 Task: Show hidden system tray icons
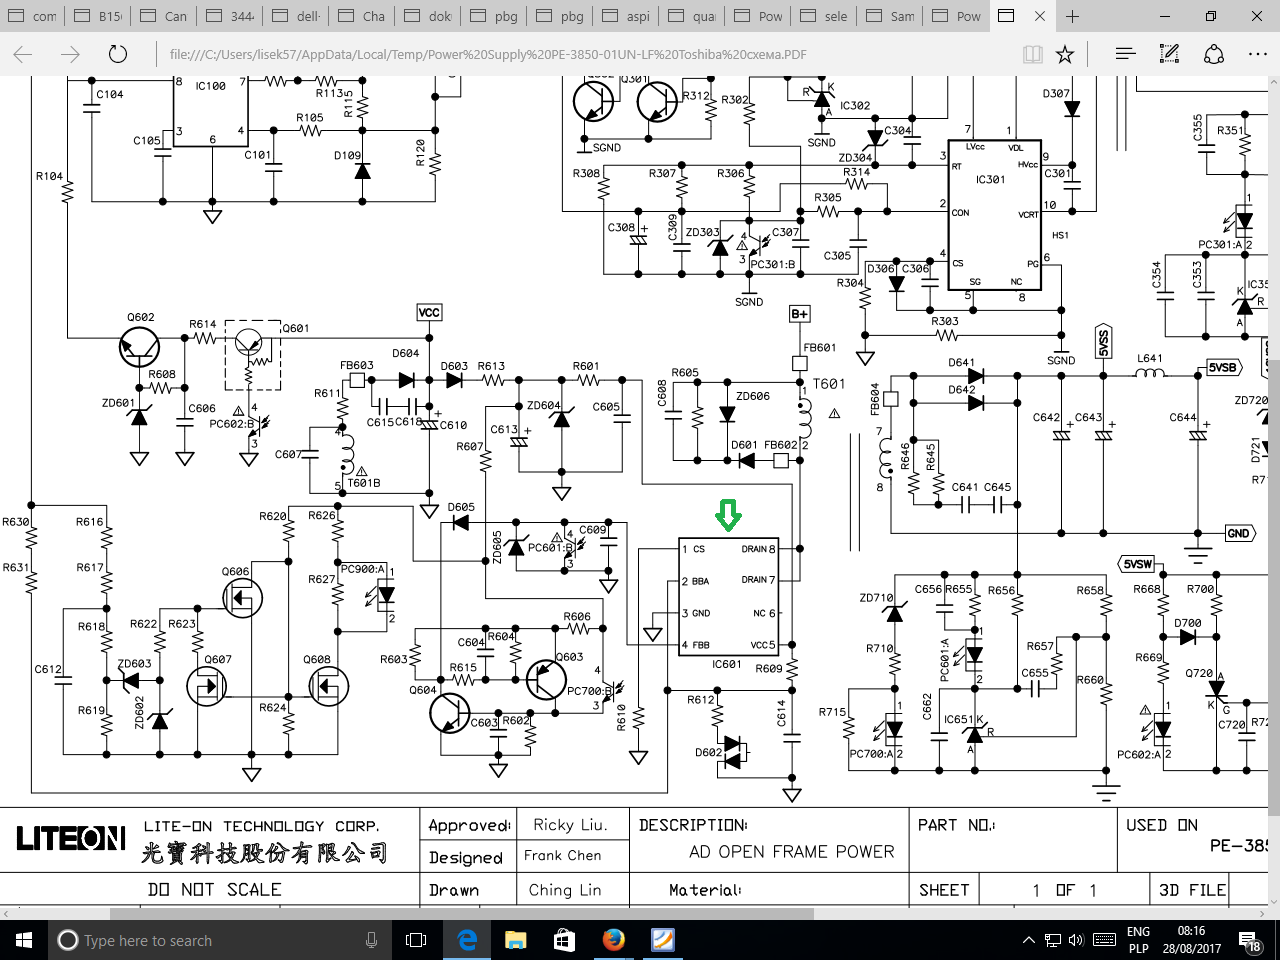[1028, 940]
